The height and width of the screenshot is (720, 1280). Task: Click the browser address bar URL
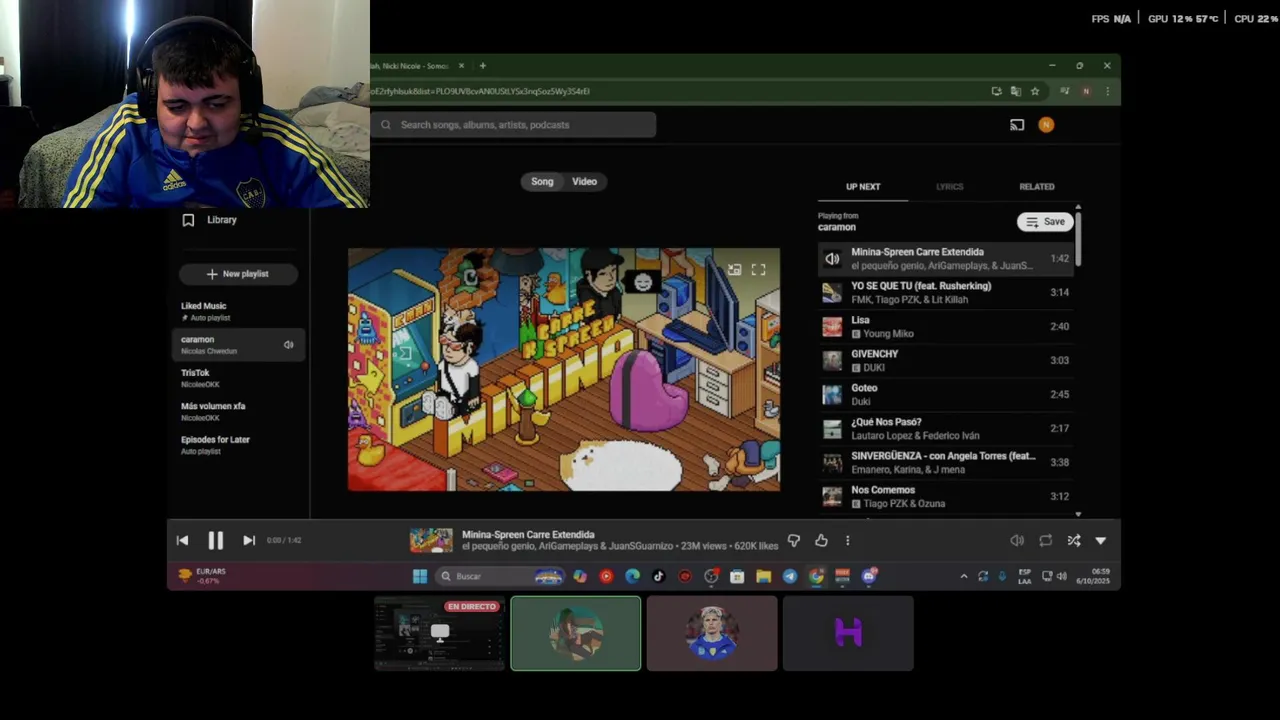tap(480, 91)
